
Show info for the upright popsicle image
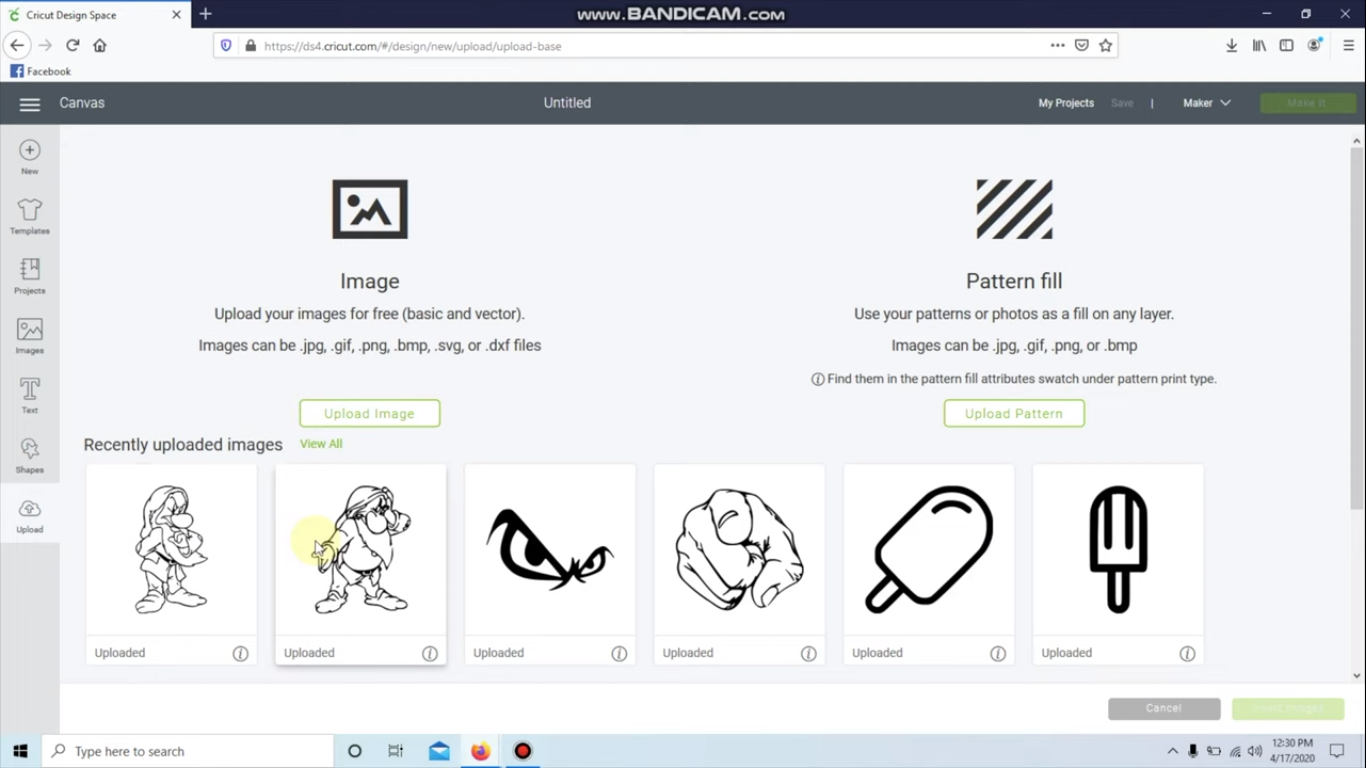(1187, 653)
